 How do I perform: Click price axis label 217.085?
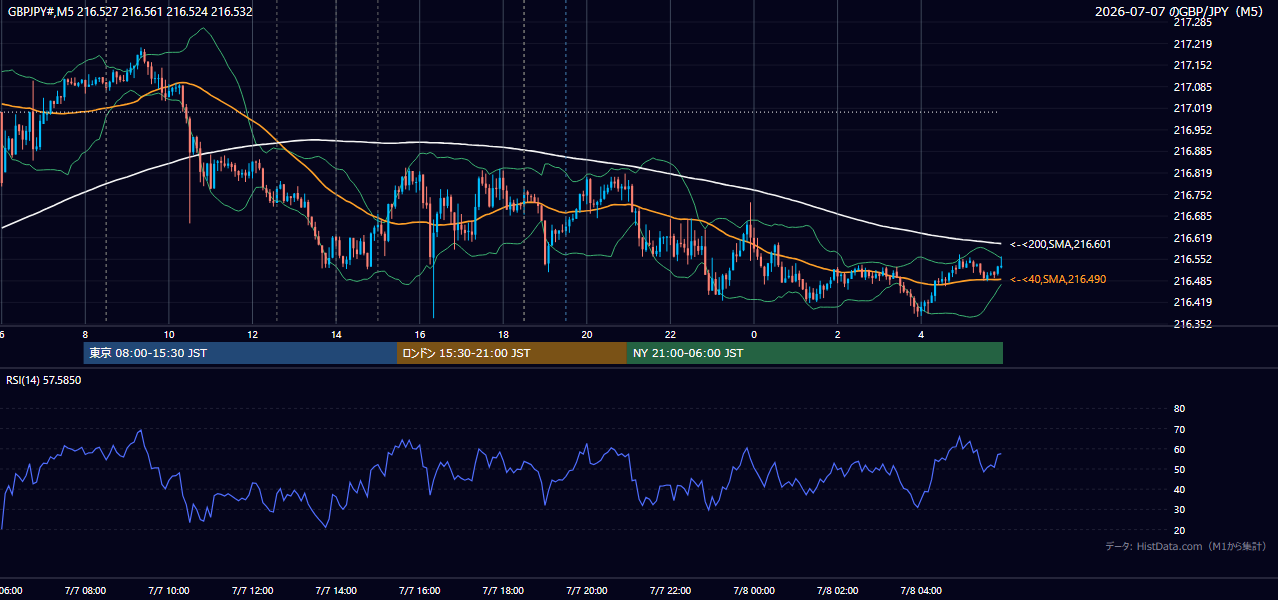click(x=1192, y=87)
